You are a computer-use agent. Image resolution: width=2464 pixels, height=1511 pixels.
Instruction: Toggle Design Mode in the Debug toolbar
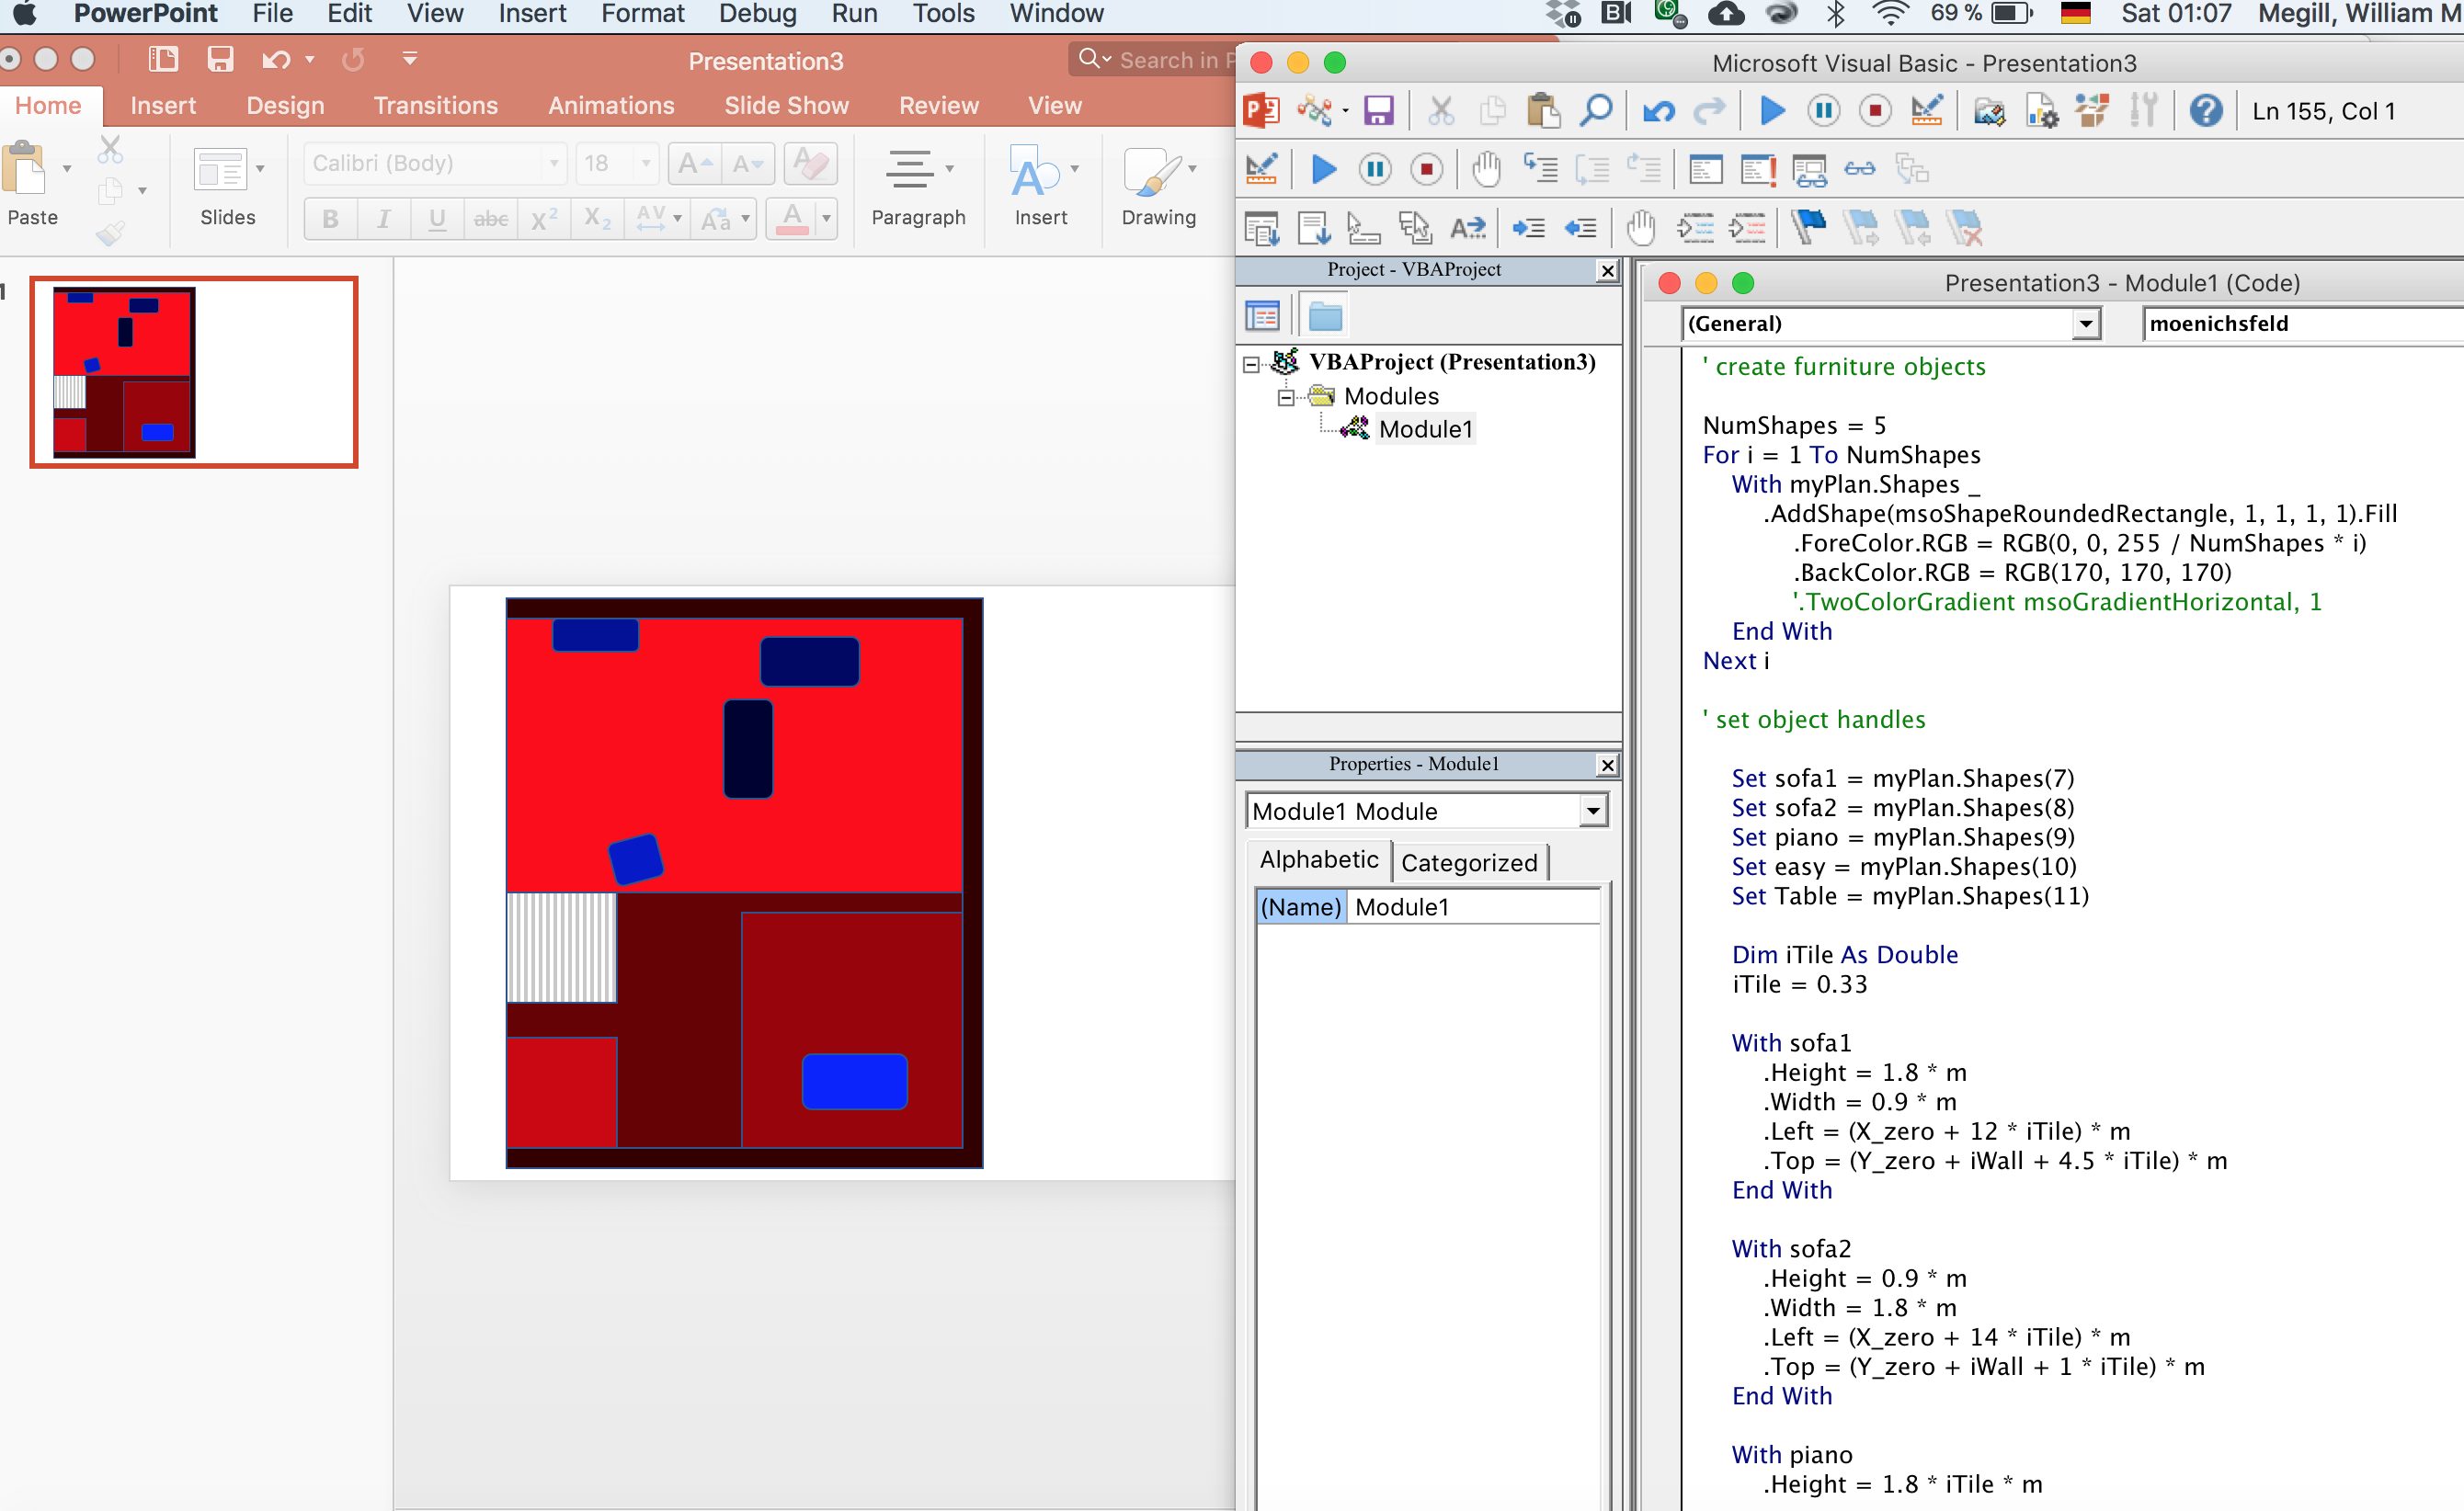(x=1261, y=169)
